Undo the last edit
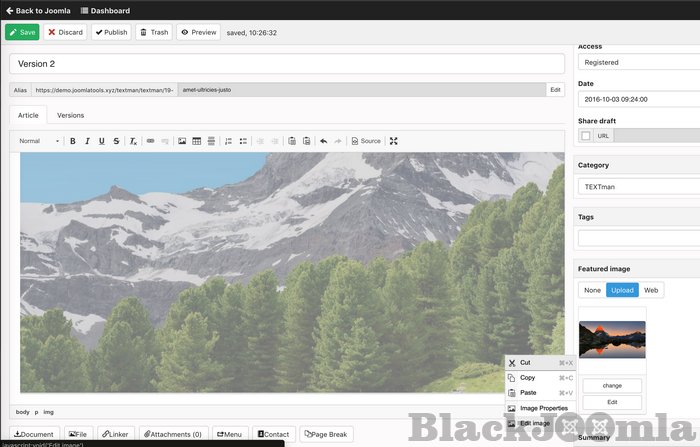The image size is (700, 447). (323, 141)
